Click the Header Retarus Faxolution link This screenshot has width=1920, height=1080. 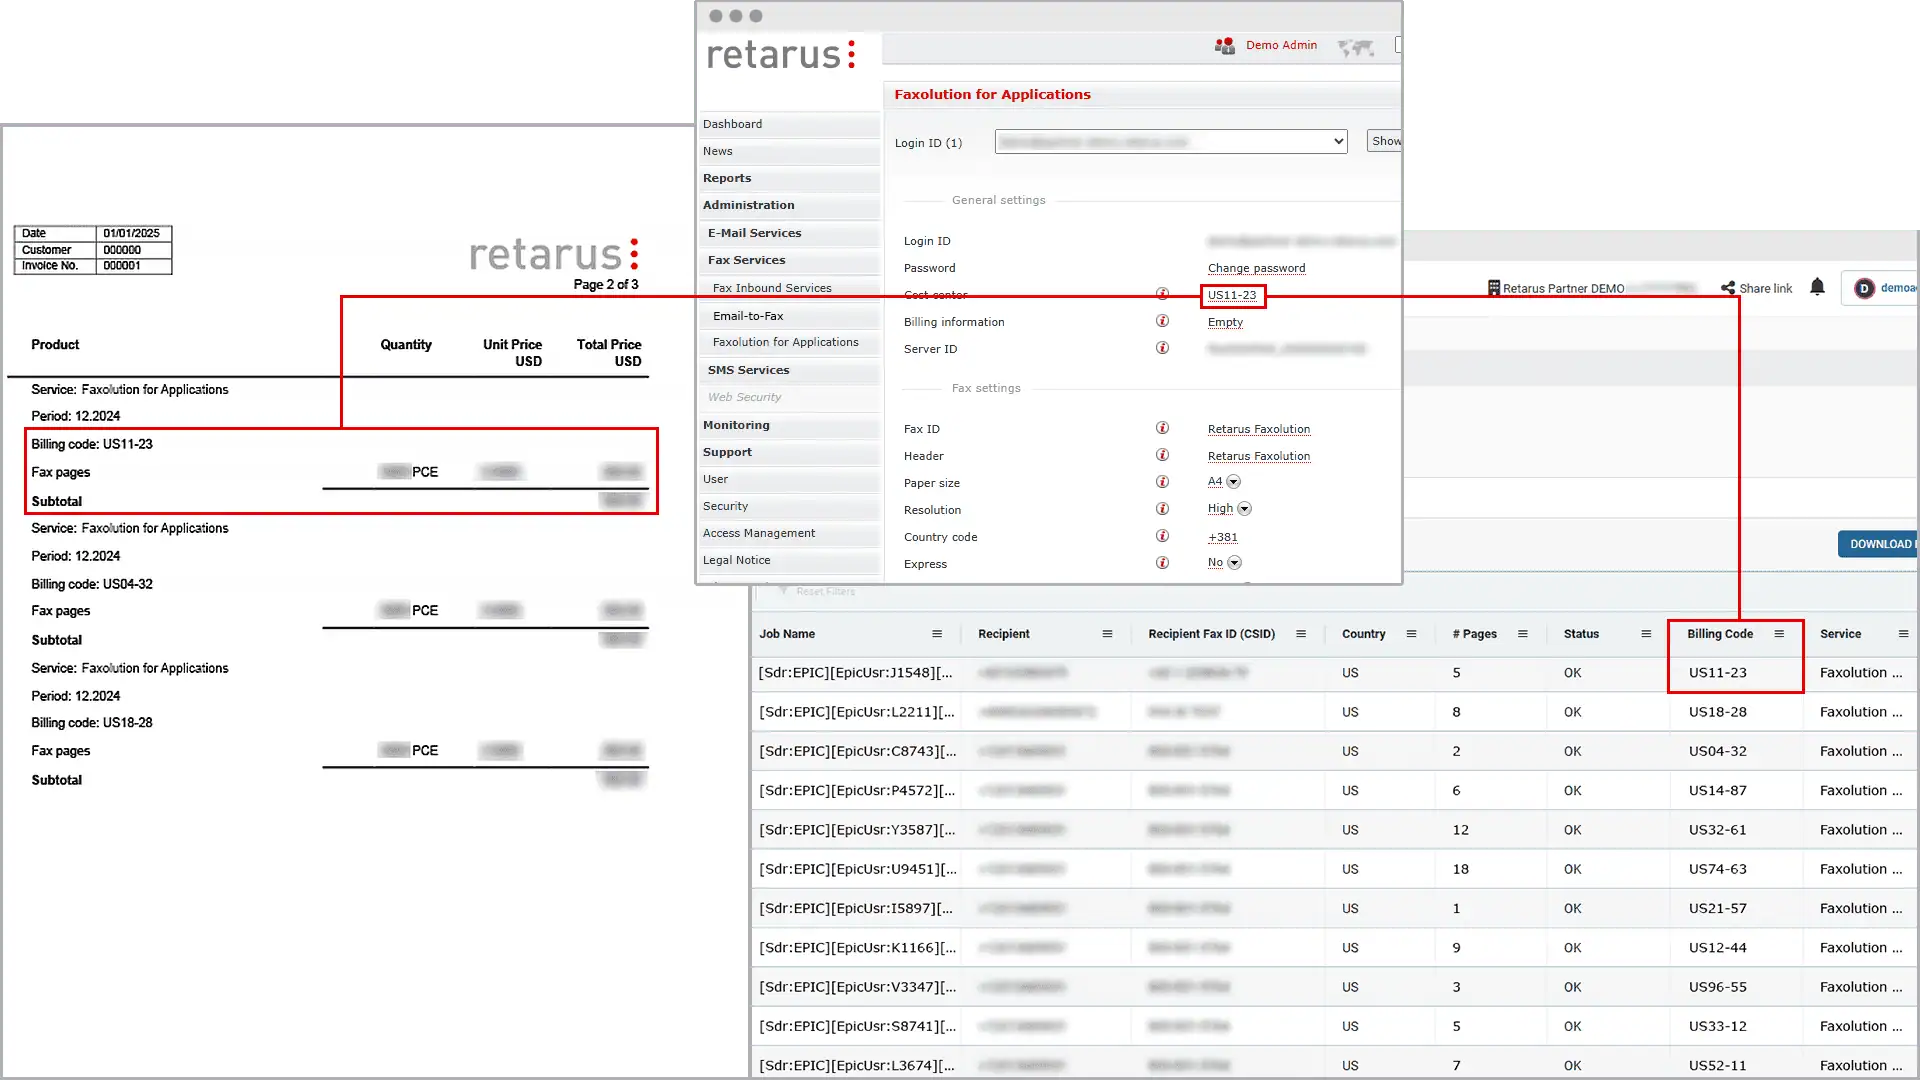click(1258, 456)
